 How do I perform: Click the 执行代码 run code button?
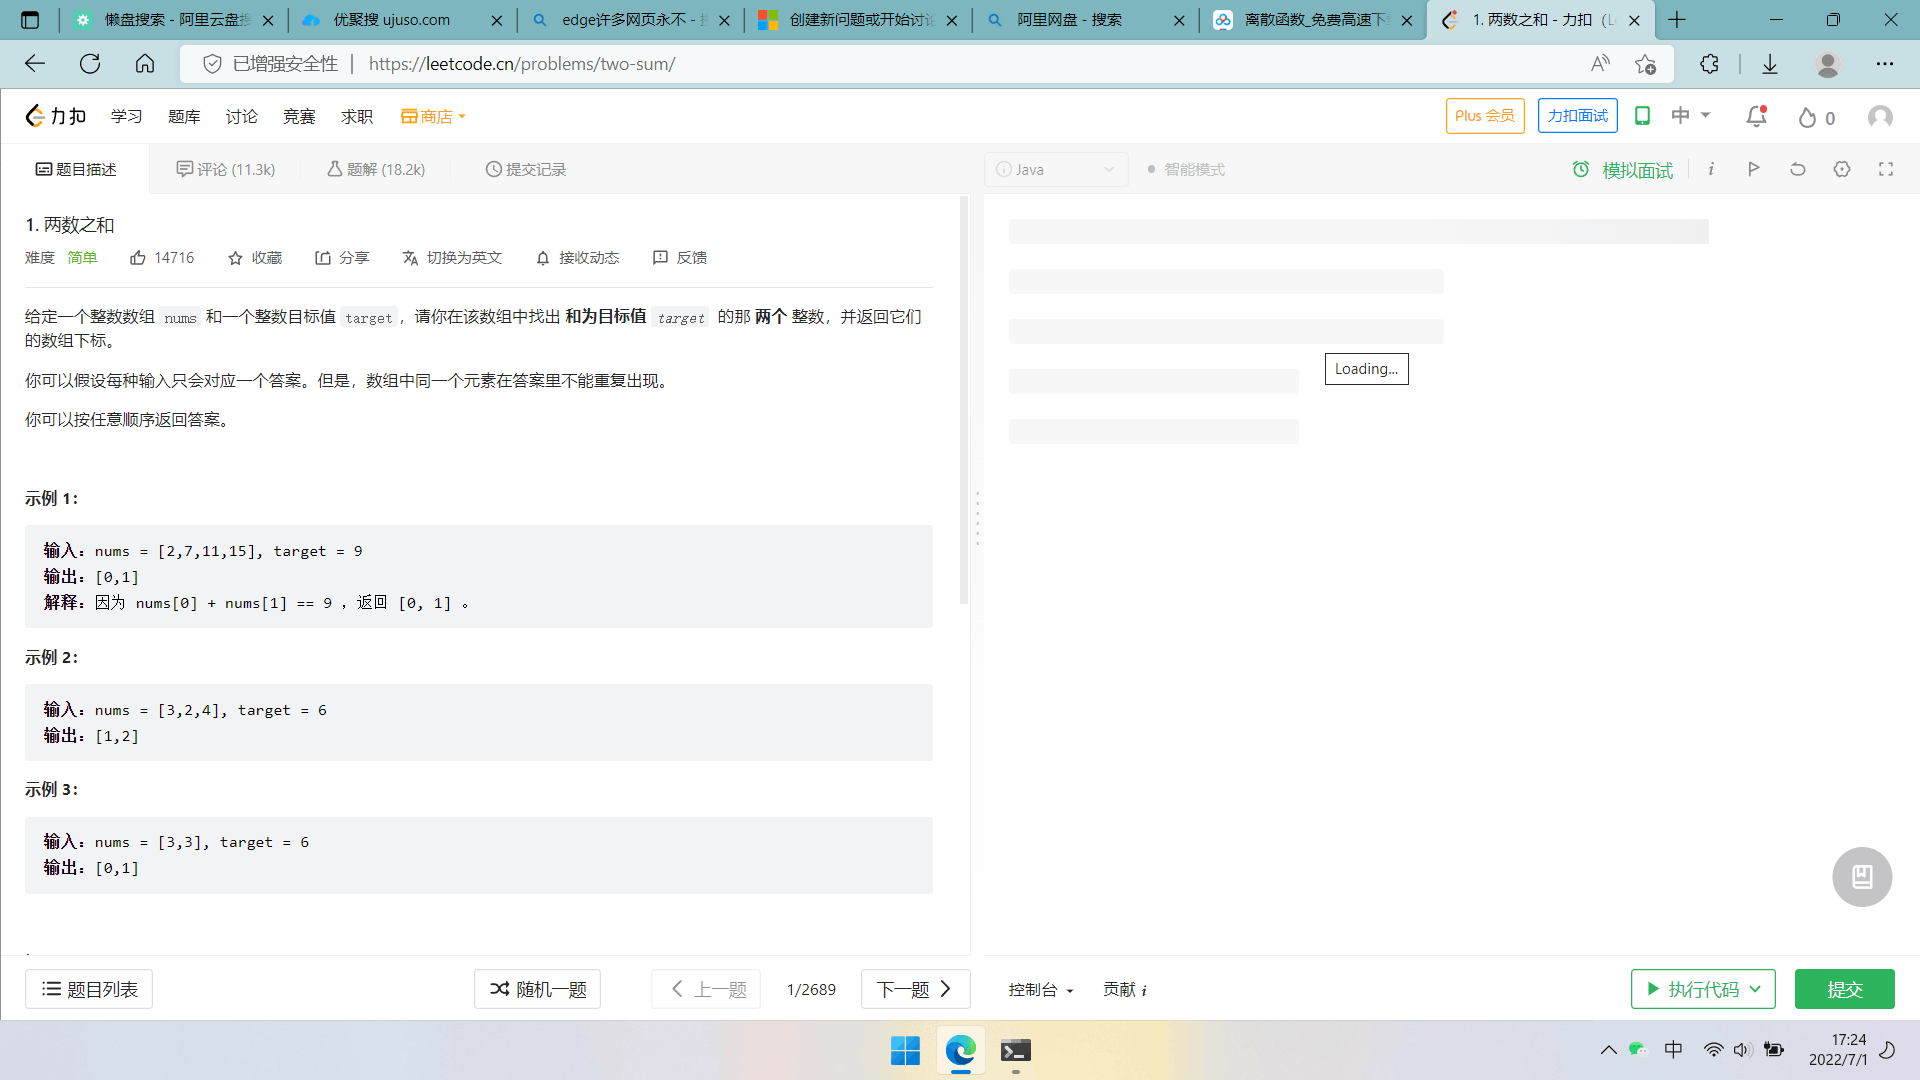[x=1703, y=989]
